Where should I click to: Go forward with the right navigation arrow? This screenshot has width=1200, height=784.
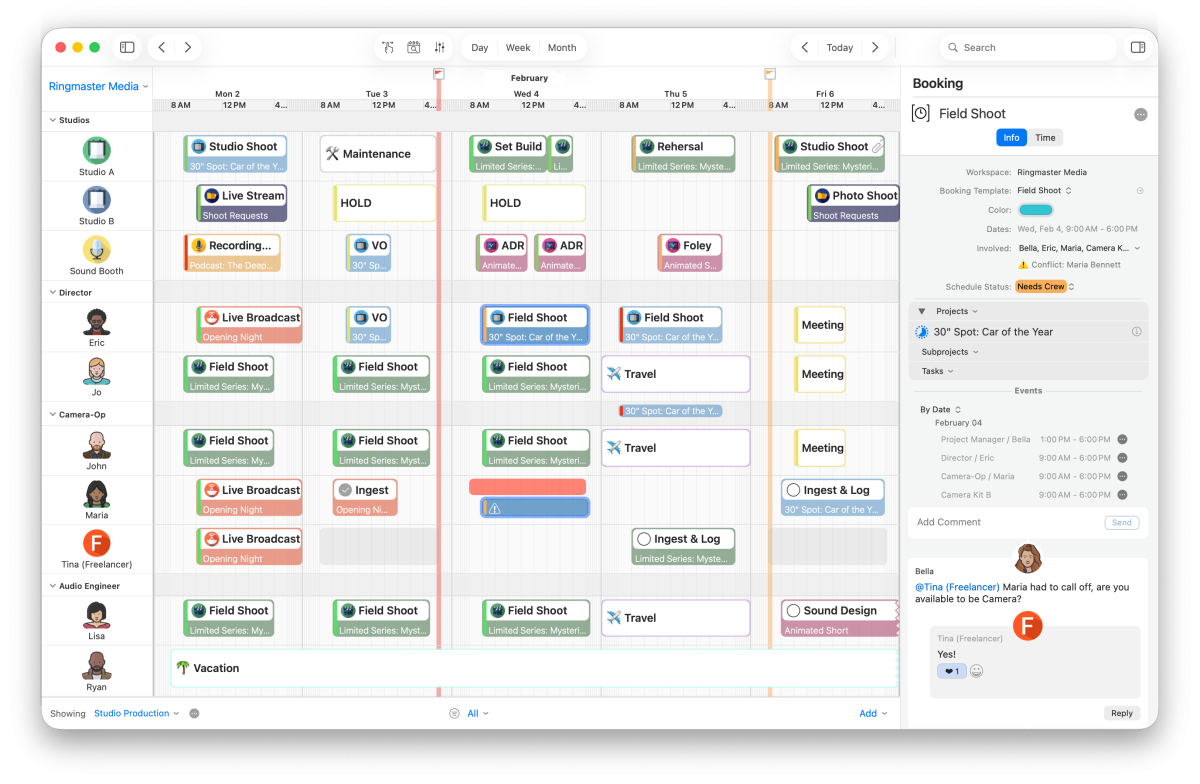pos(187,47)
